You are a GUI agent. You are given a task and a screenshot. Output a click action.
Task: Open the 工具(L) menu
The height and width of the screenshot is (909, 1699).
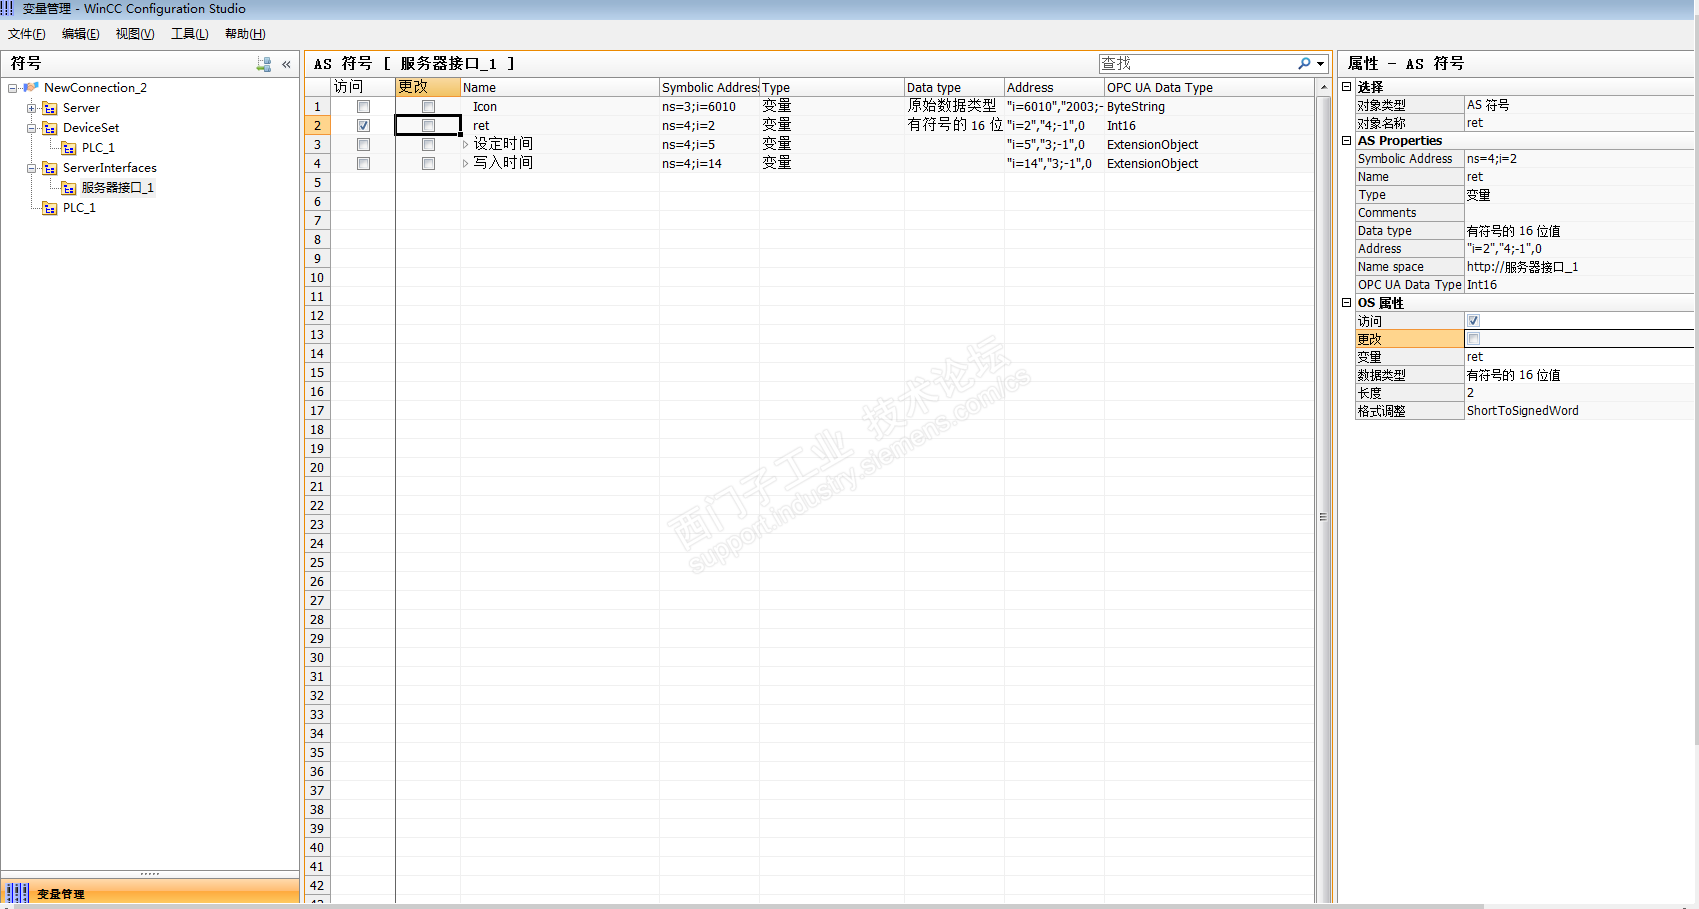190,34
